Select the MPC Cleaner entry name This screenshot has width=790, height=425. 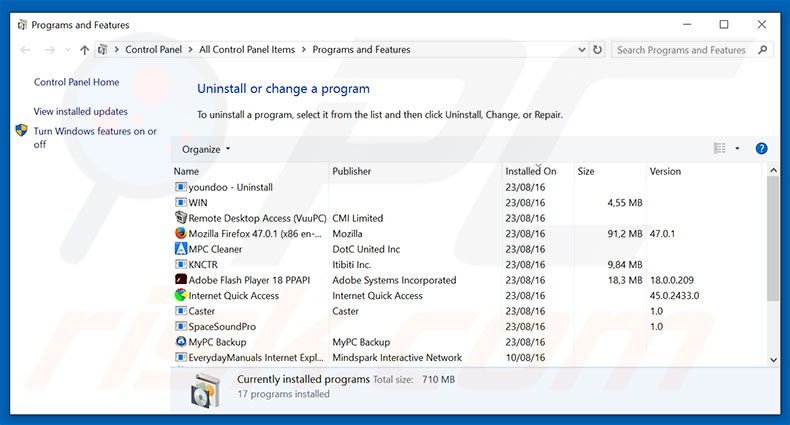(215, 249)
